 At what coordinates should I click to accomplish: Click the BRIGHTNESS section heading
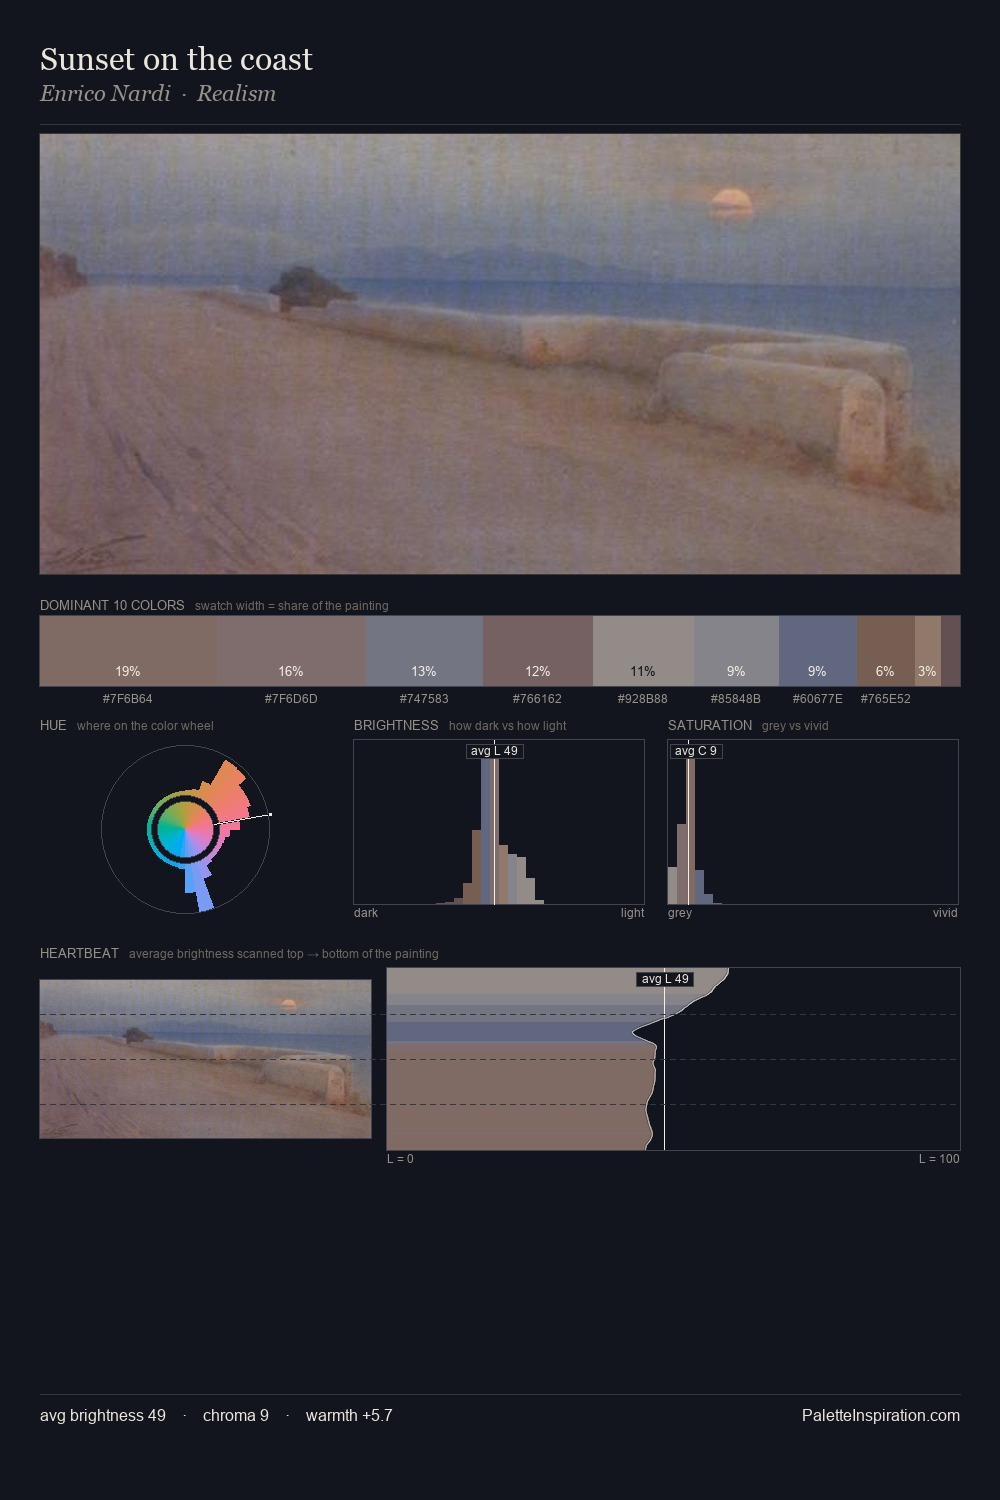click(396, 725)
